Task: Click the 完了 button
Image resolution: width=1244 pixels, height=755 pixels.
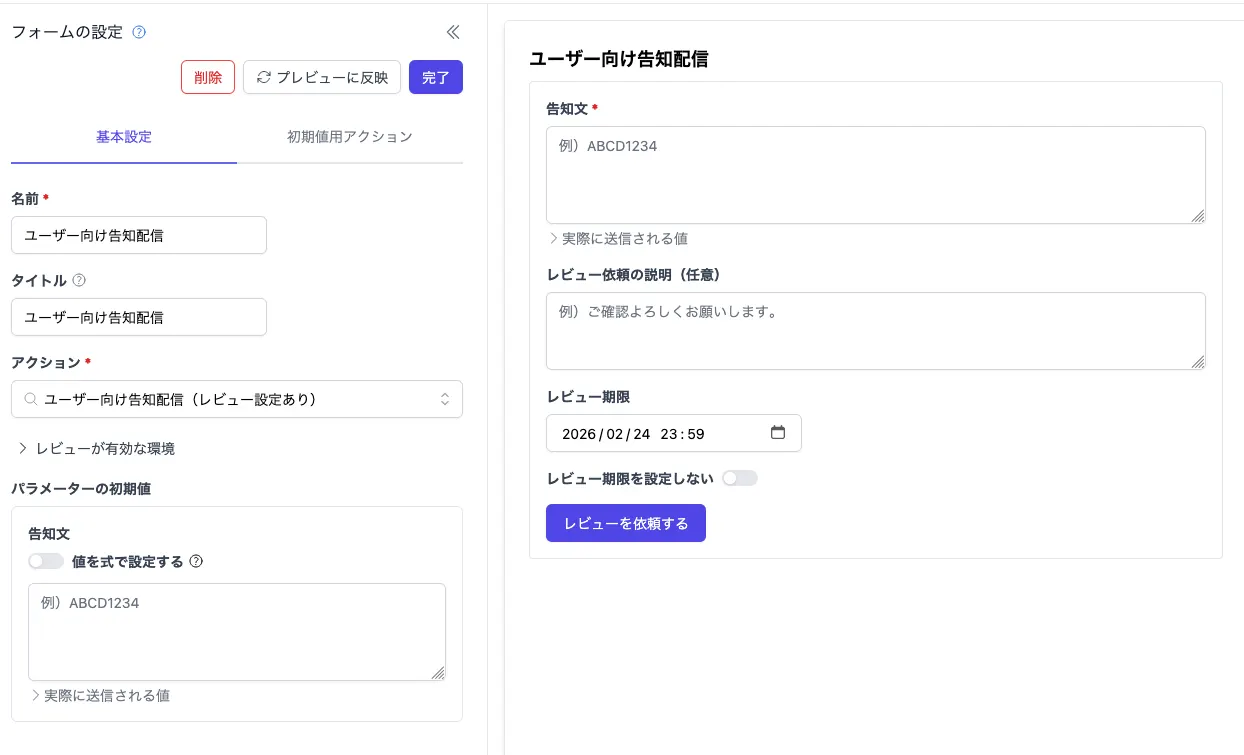Action: [x=436, y=77]
